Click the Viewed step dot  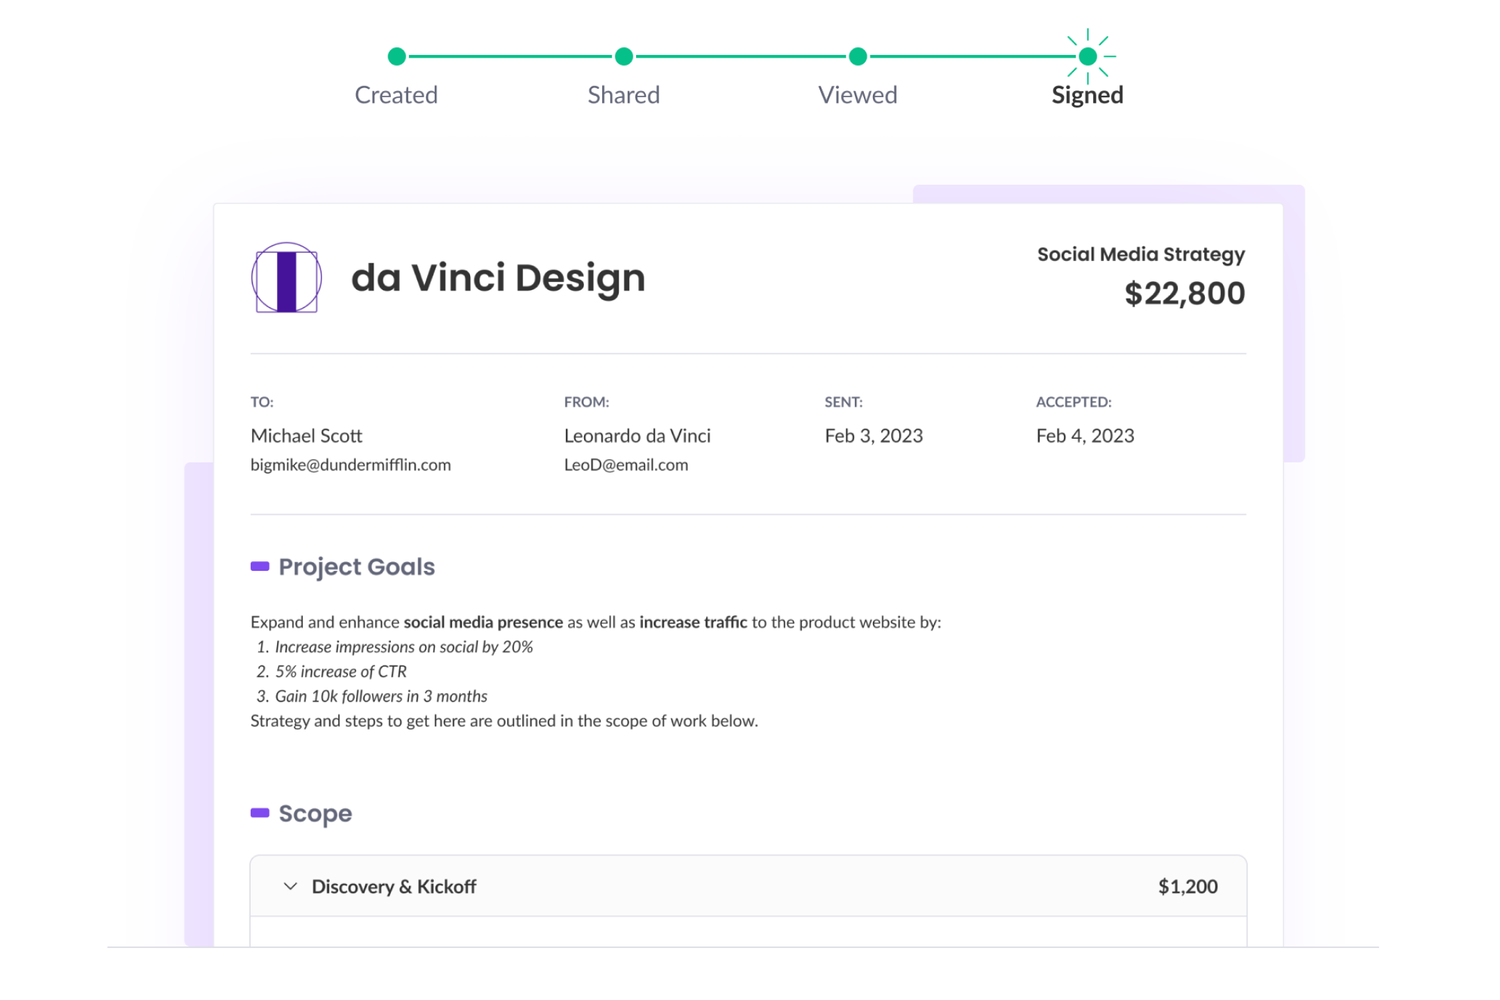858,57
